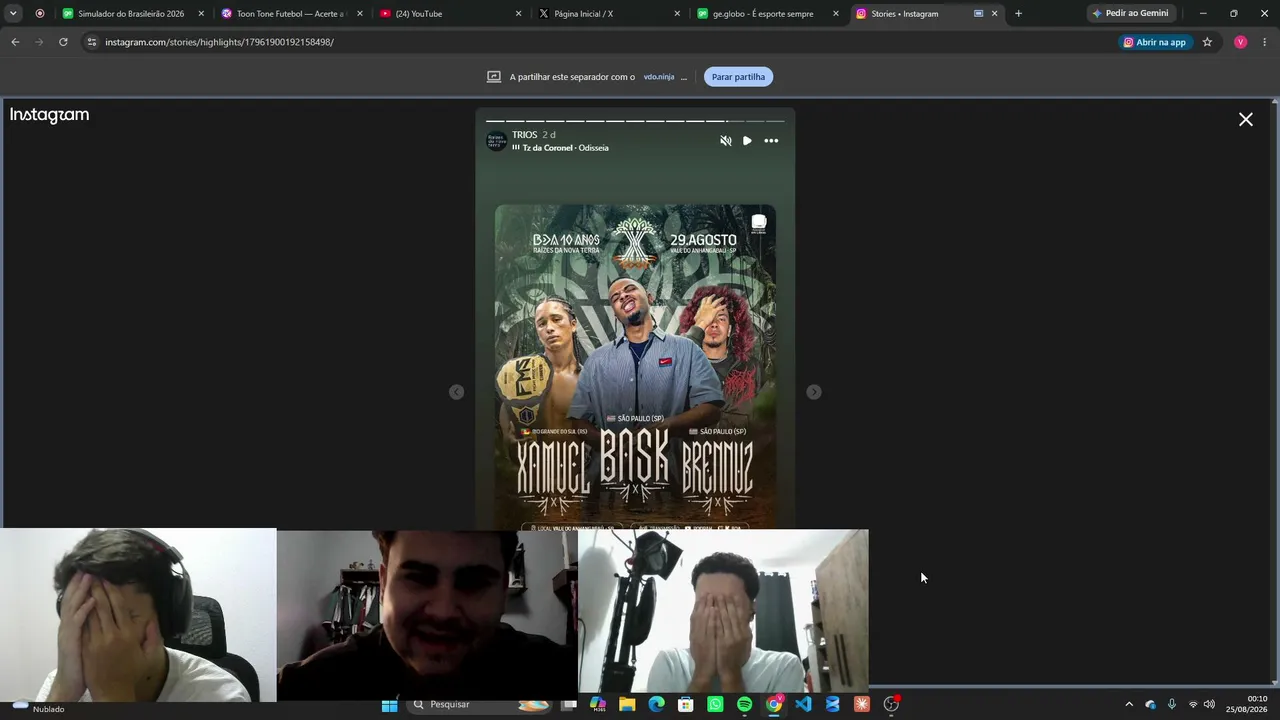Switch to the ge.globo tab

tap(766, 14)
